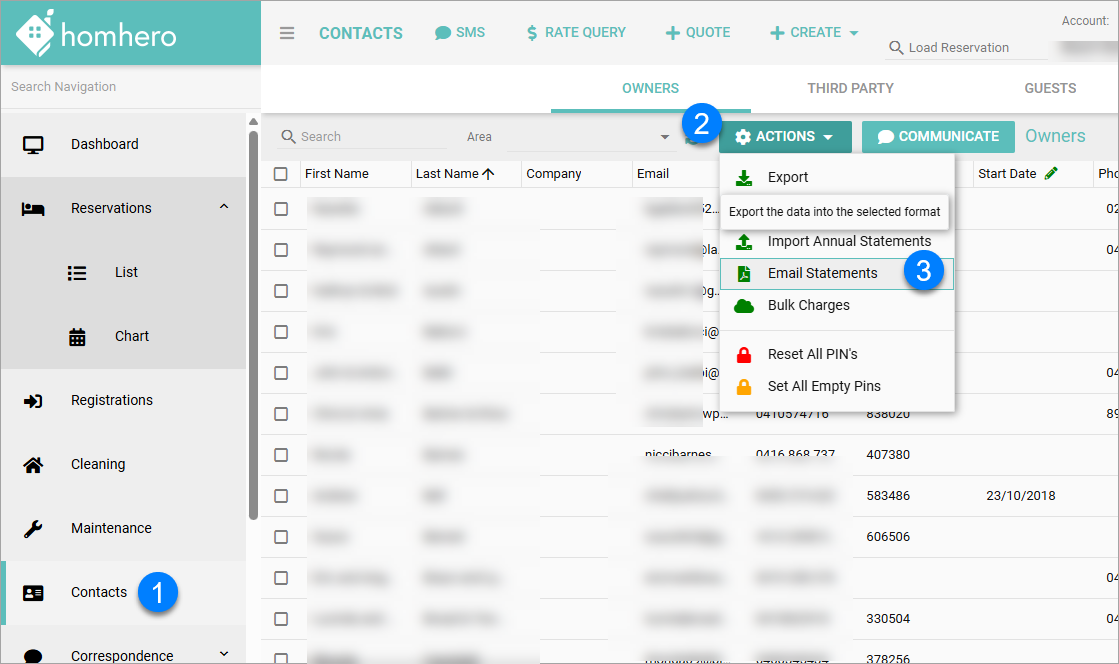
Task: Expand the Create dropdown
Action: 814,33
